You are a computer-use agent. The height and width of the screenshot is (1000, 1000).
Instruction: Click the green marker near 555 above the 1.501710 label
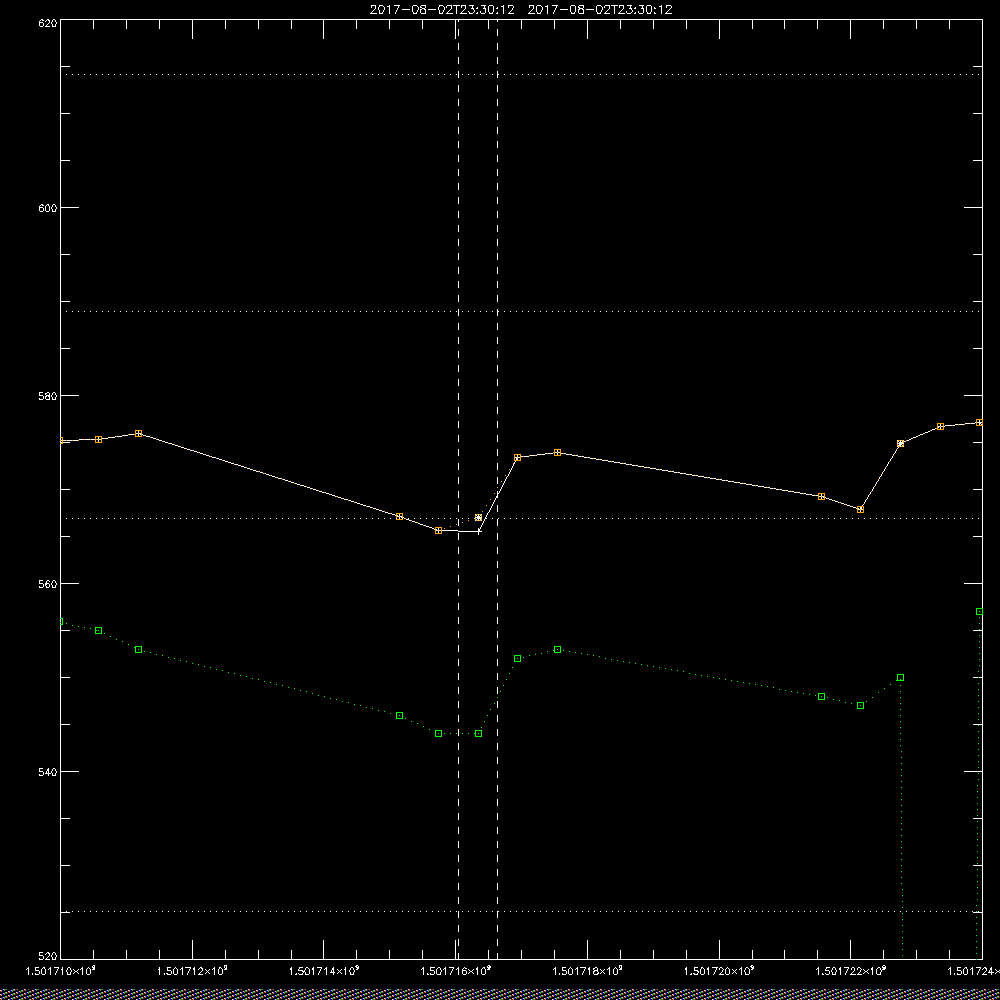pyautogui.click(x=98, y=631)
